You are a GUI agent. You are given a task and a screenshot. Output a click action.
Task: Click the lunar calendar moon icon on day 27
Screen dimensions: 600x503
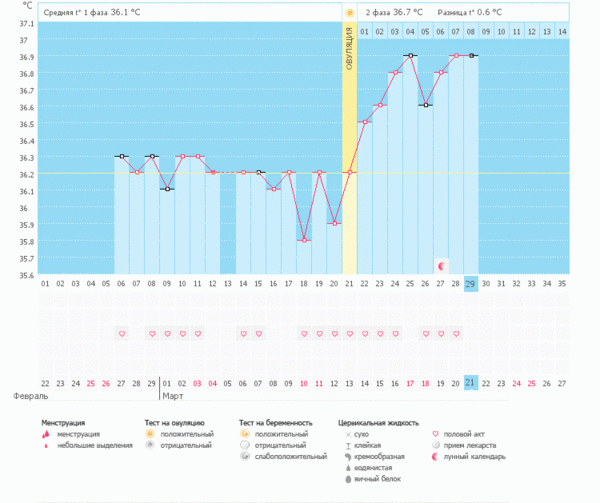pyautogui.click(x=442, y=266)
